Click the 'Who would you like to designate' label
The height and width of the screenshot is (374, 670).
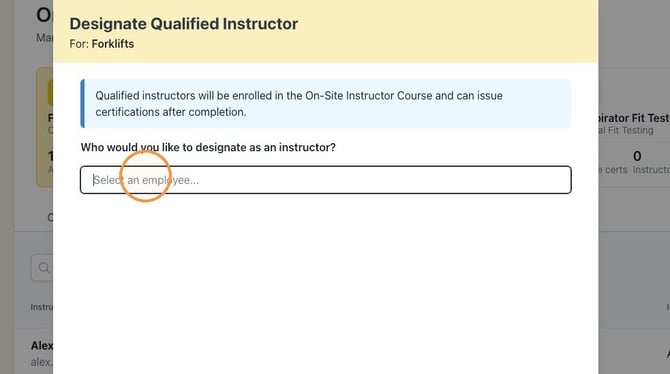click(208, 147)
